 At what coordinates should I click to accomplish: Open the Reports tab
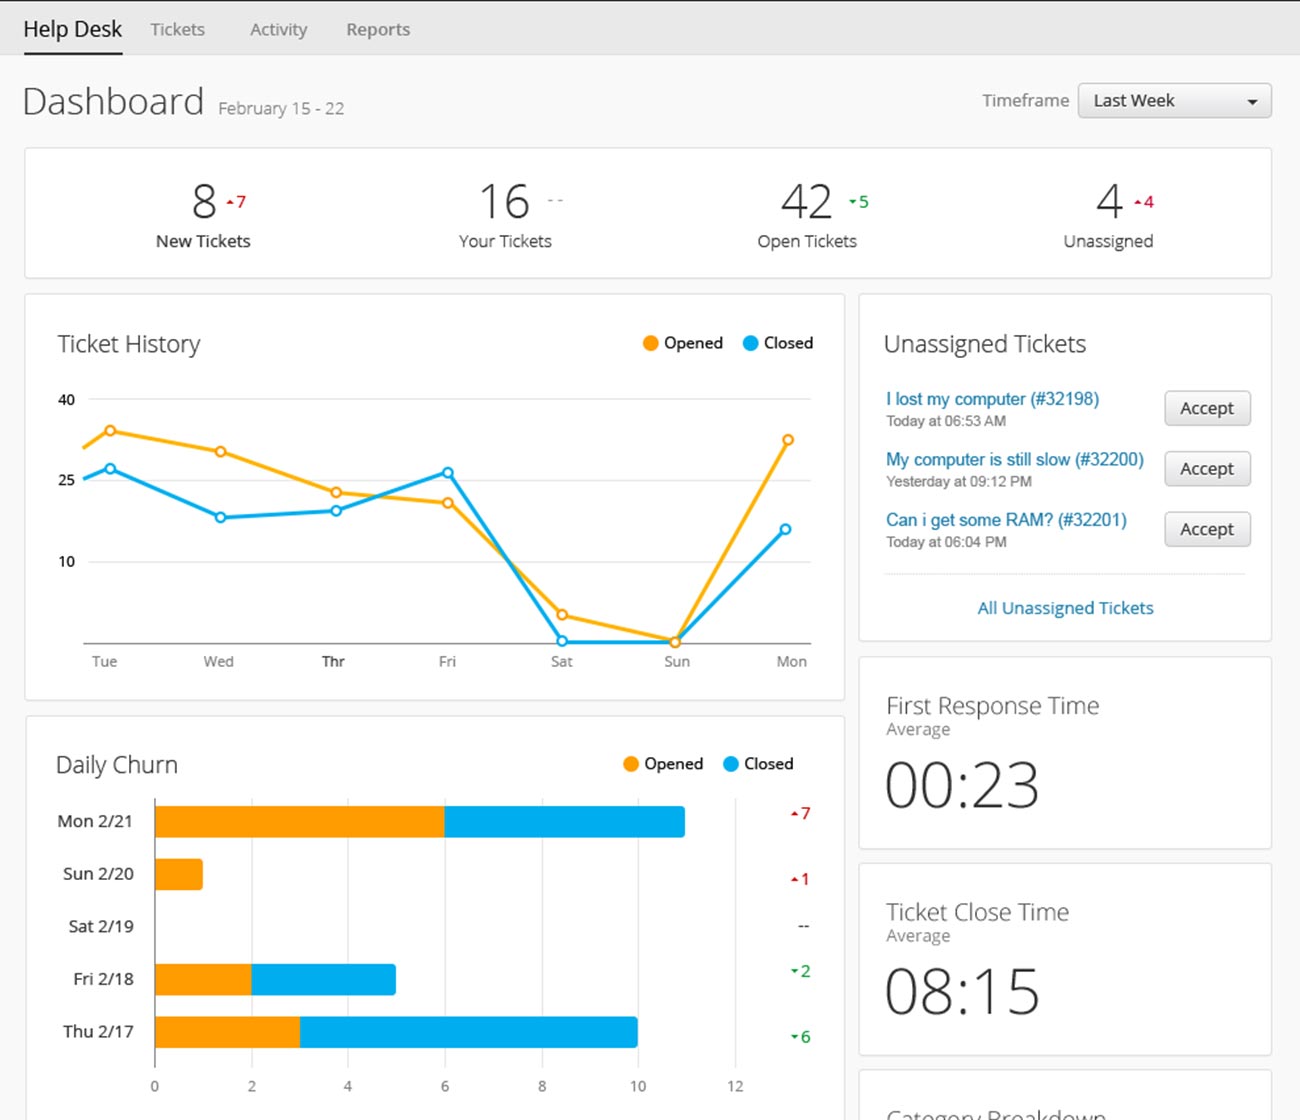coord(378,30)
